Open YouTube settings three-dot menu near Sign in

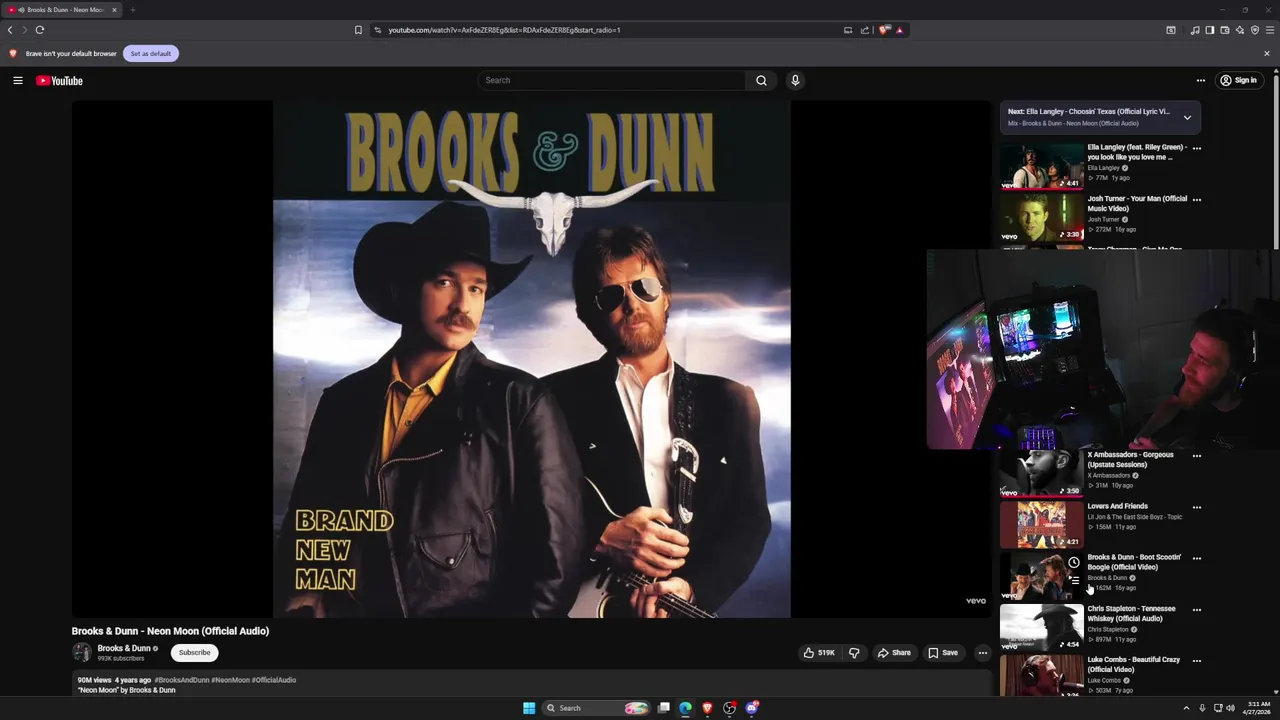coord(1201,80)
